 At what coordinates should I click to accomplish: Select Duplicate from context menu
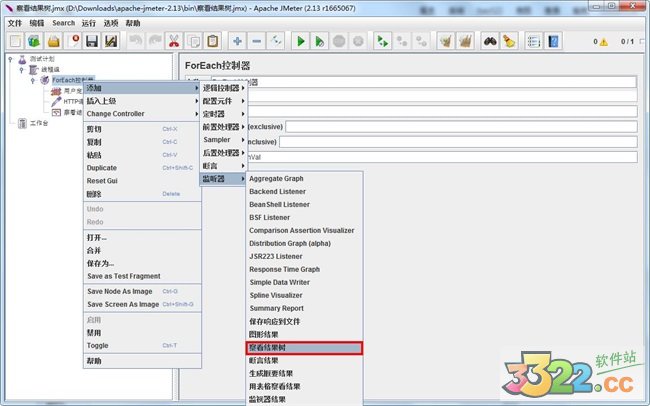pyautogui.click(x=142, y=168)
